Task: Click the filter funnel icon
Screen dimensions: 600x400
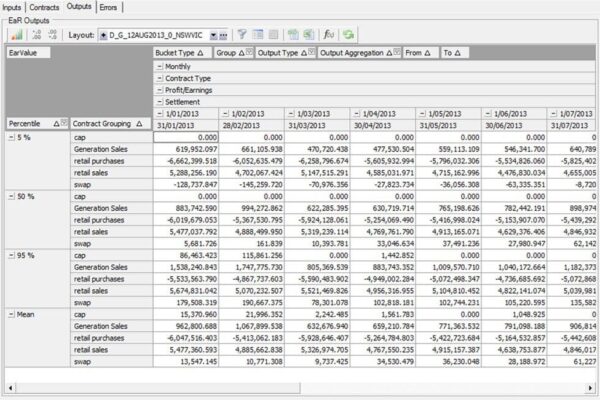Action: (242, 35)
